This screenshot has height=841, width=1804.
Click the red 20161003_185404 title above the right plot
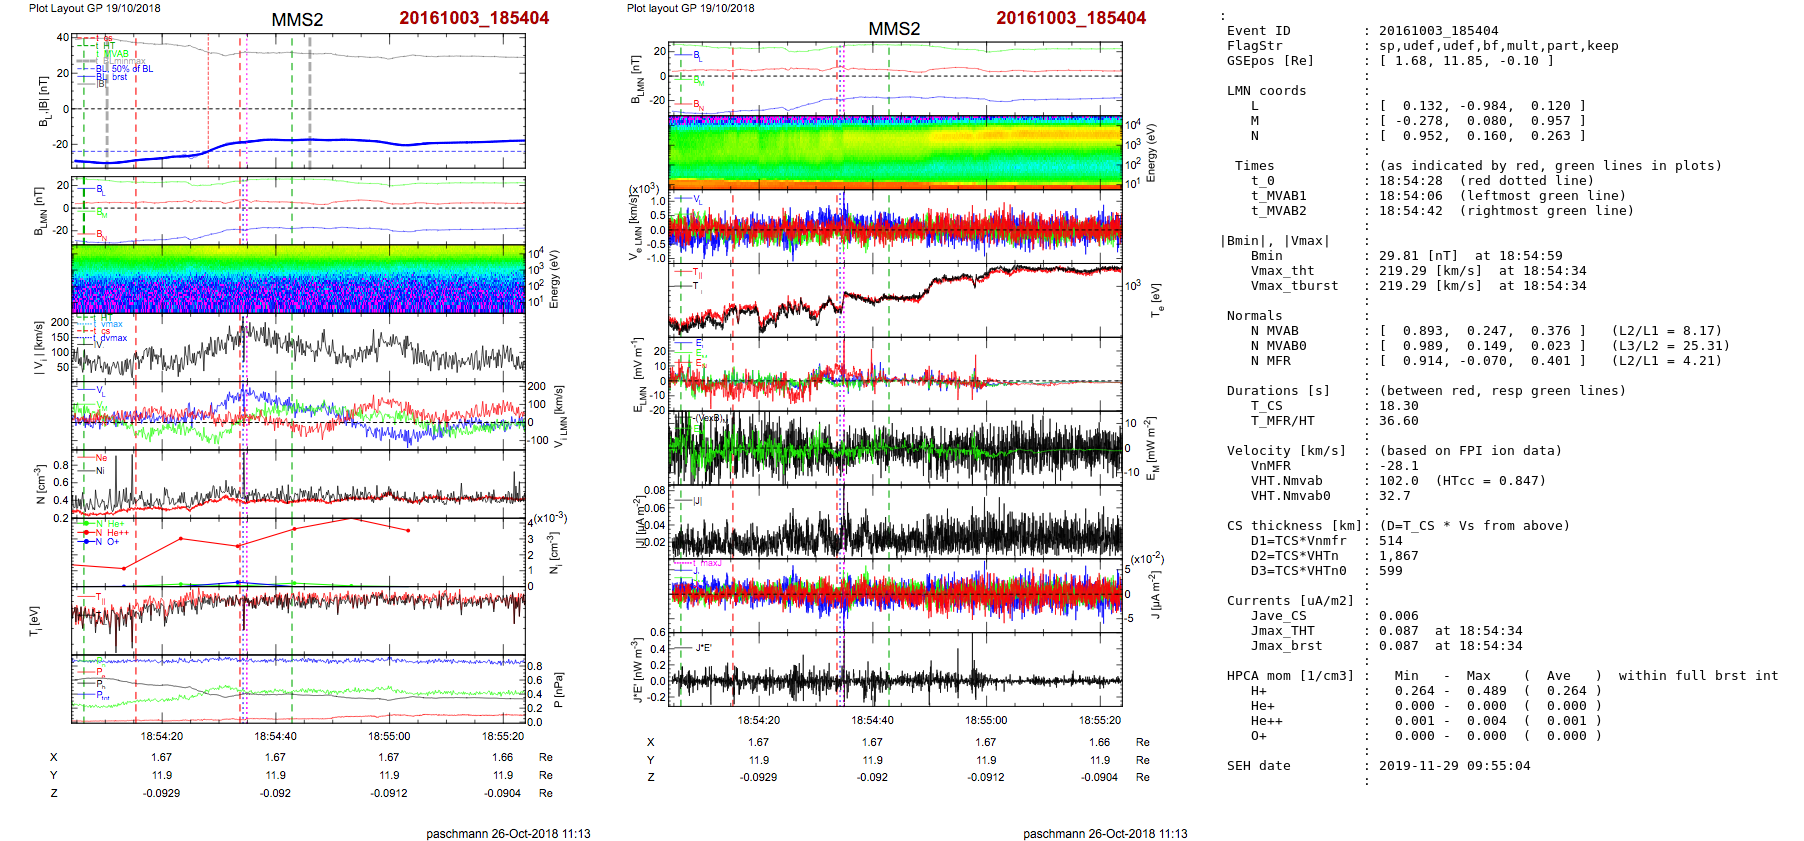click(x=1070, y=18)
